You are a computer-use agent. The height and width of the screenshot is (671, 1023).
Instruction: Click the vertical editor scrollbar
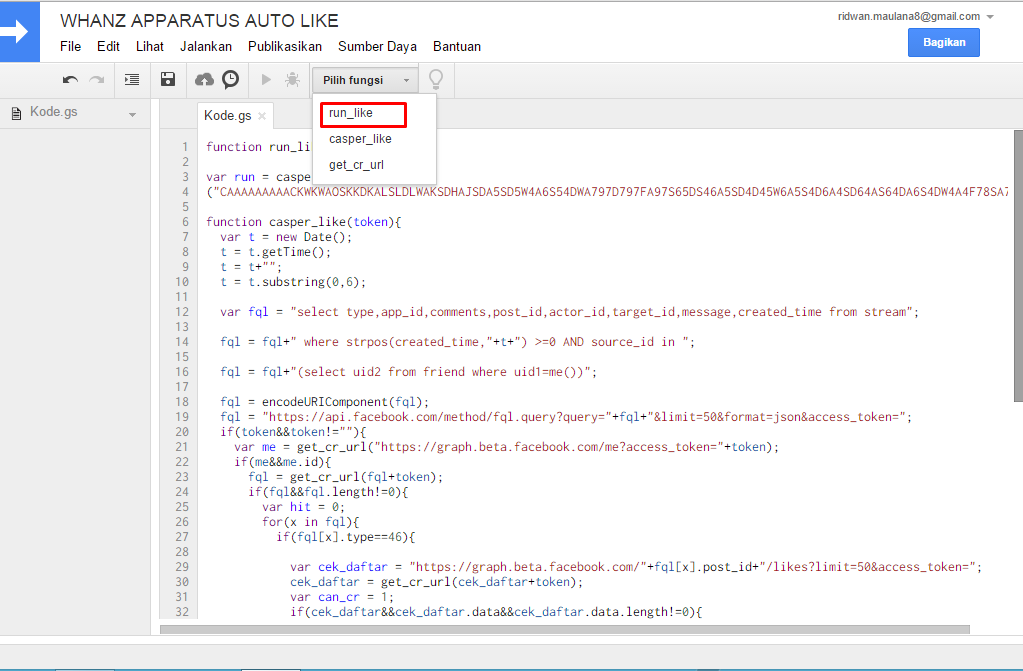tap(1018, 264)
